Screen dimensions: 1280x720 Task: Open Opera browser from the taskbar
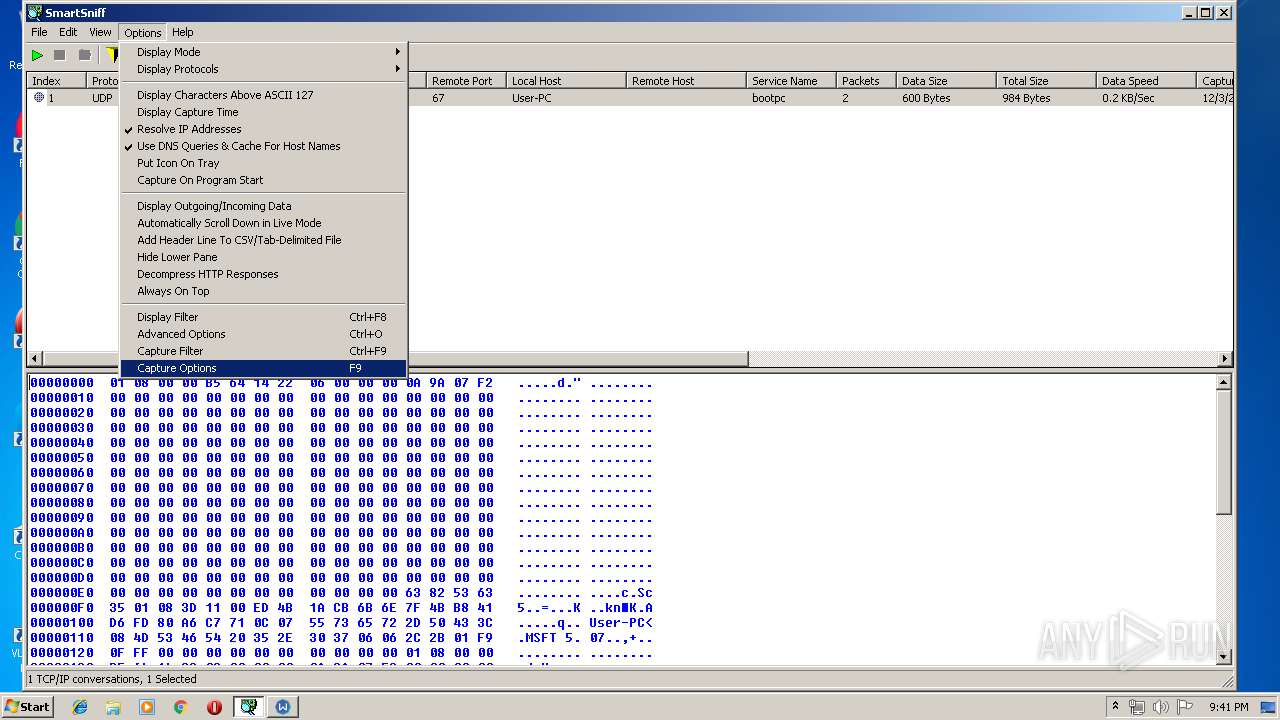tap(214, 707)
